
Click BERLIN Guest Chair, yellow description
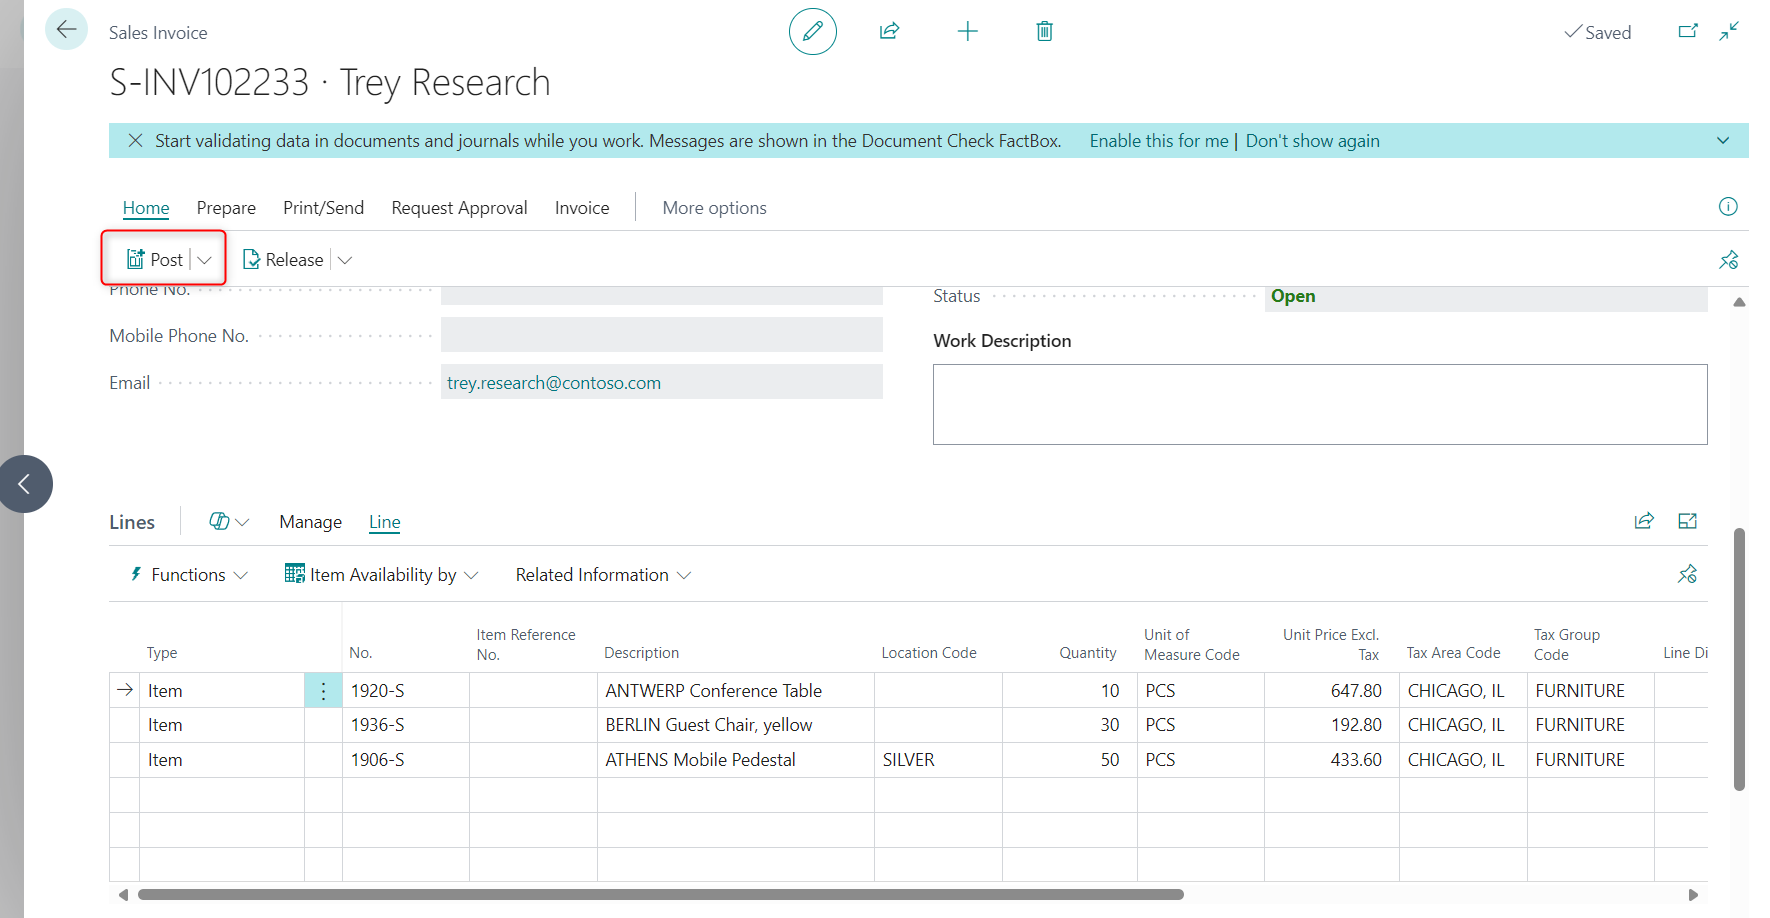[709, 725]
